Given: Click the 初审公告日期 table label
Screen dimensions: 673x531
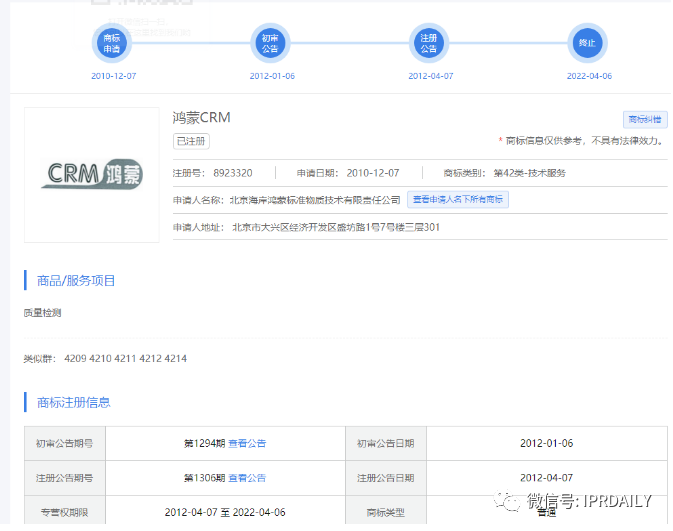Looking at the screenshot, I should 386,443.
